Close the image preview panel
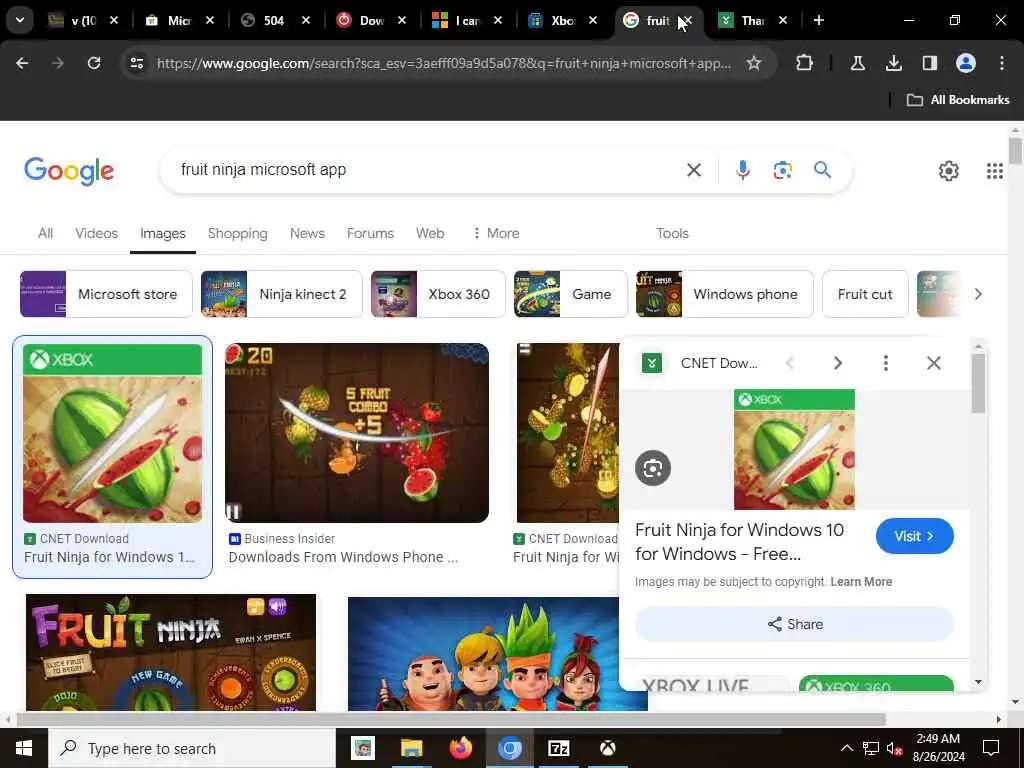Image resolution: width=1024 pixels, height=768 pixels. [933, 363]
